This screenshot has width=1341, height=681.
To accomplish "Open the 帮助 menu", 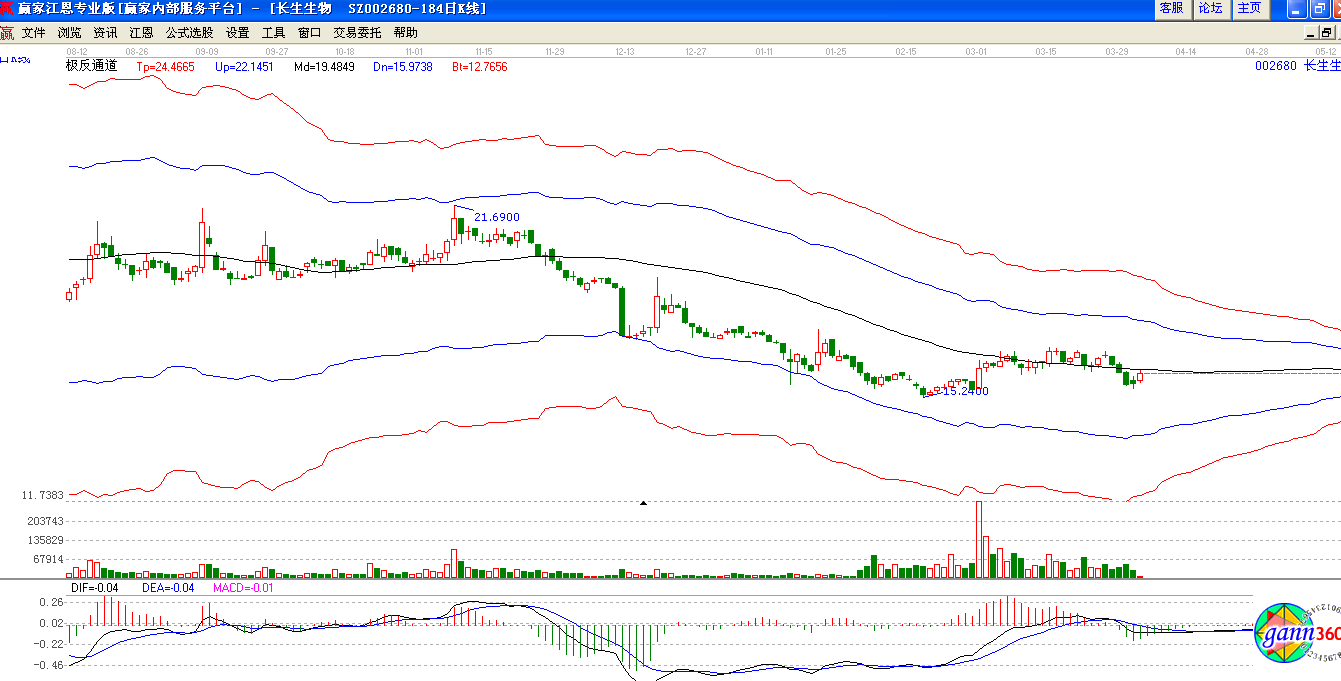I will [x=406, y=33].
